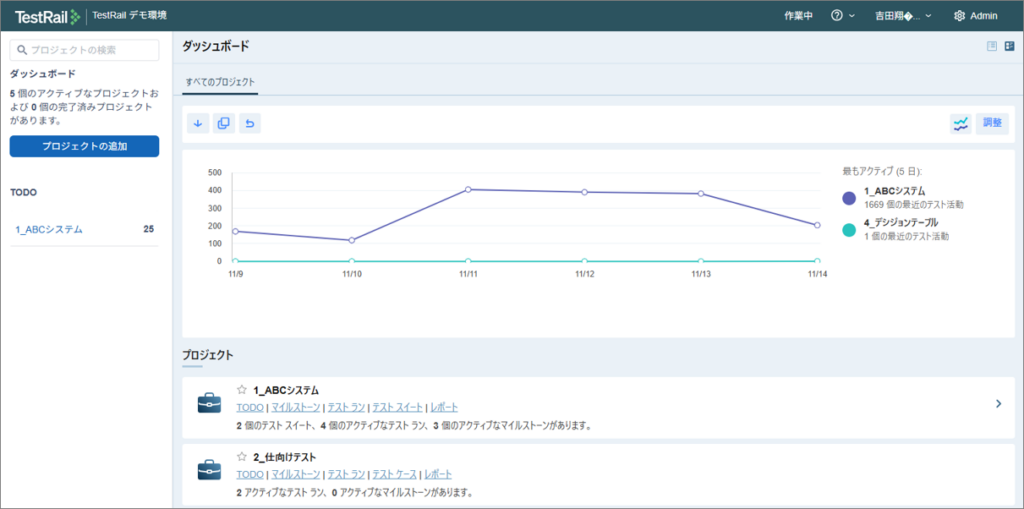Click the down-arrow icon in the dashboard toolbar
1024x509 pixels.
click(198, 123)
